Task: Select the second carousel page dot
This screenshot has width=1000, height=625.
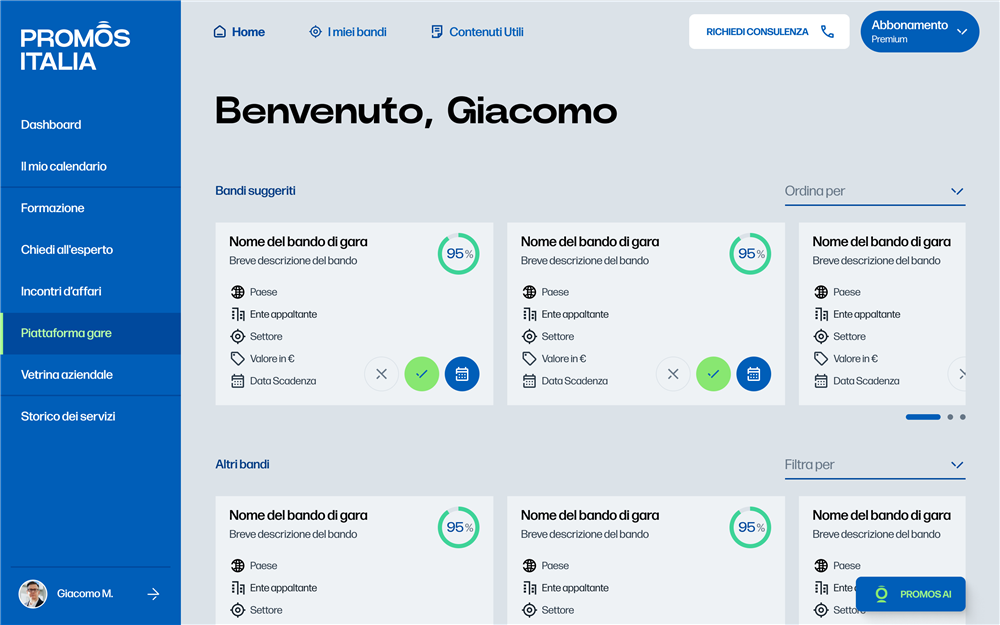Action: tap(950, 417)
